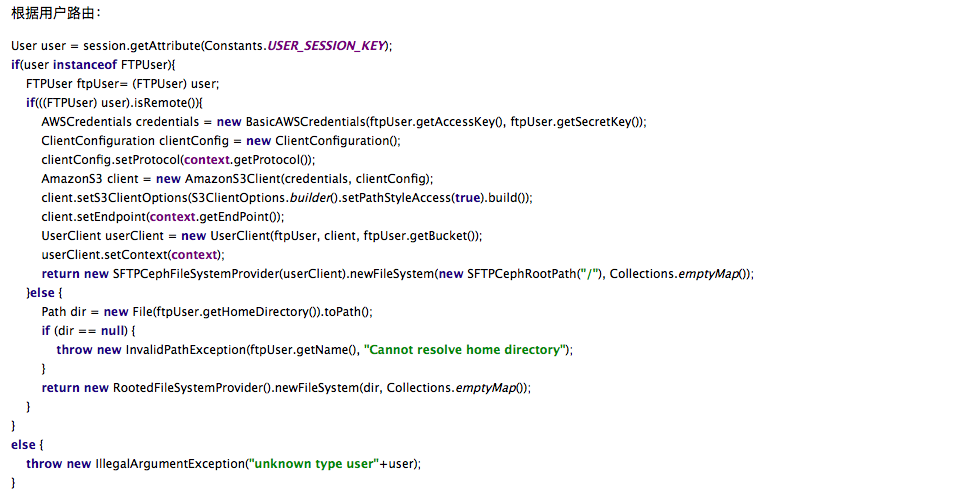Click the USER_SESSION_KEY constant

pos(326,45)
